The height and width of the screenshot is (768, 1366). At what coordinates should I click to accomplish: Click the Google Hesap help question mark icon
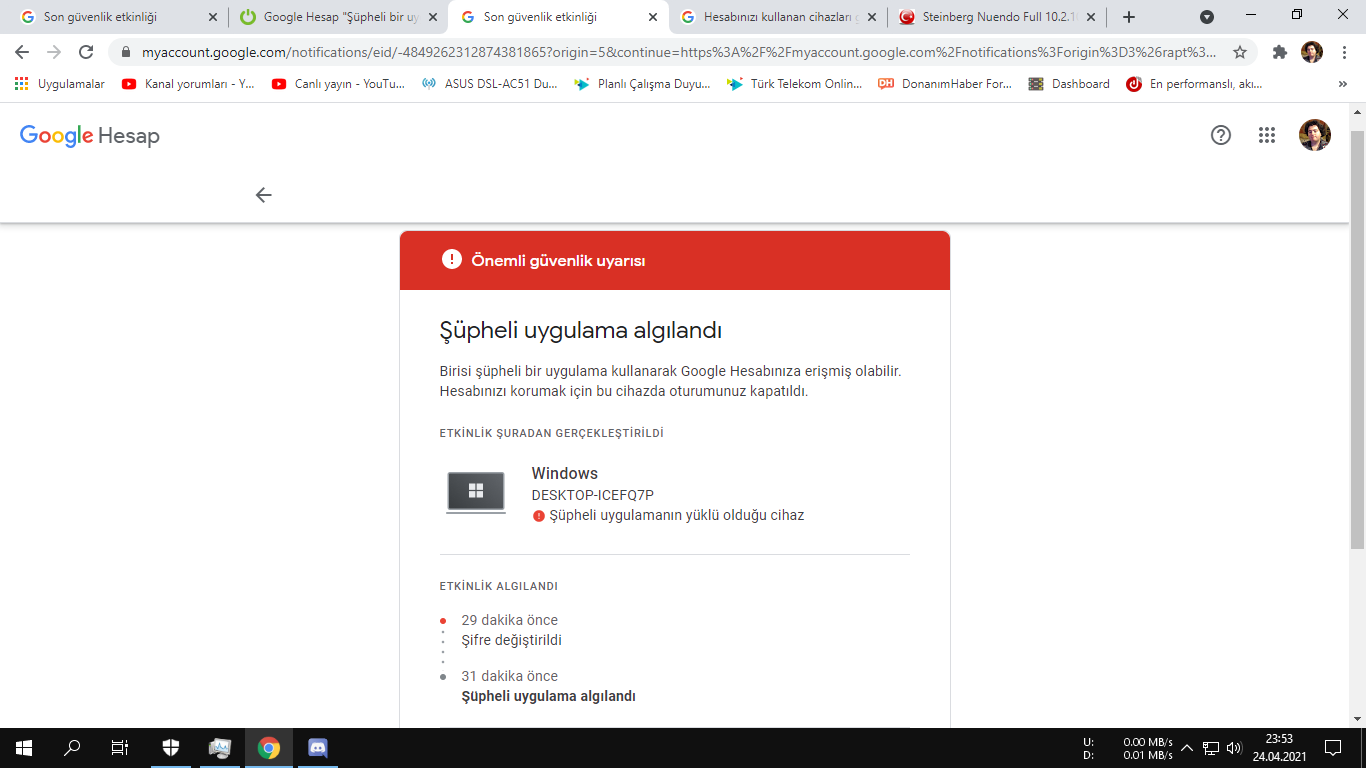[1220, 135]
